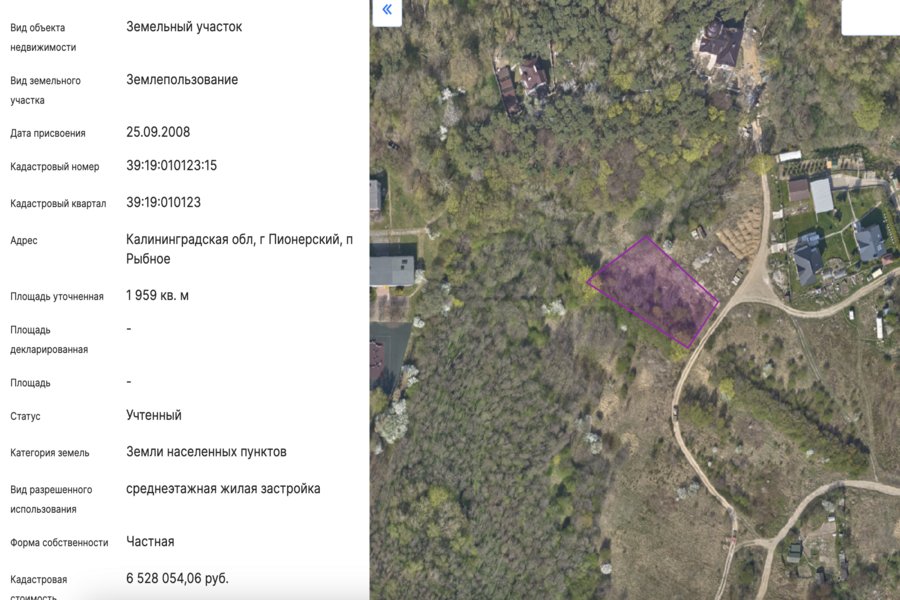Click the Дата присвоения label
The height and width of the screenshot is (600, 900).
tap(48, 133)
